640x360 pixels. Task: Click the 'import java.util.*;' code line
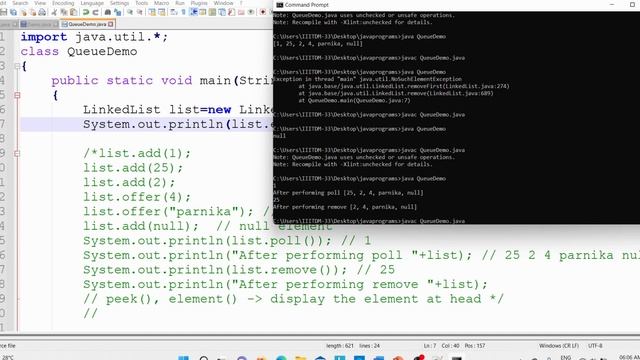pyautogui.click(x=94, y=37)
